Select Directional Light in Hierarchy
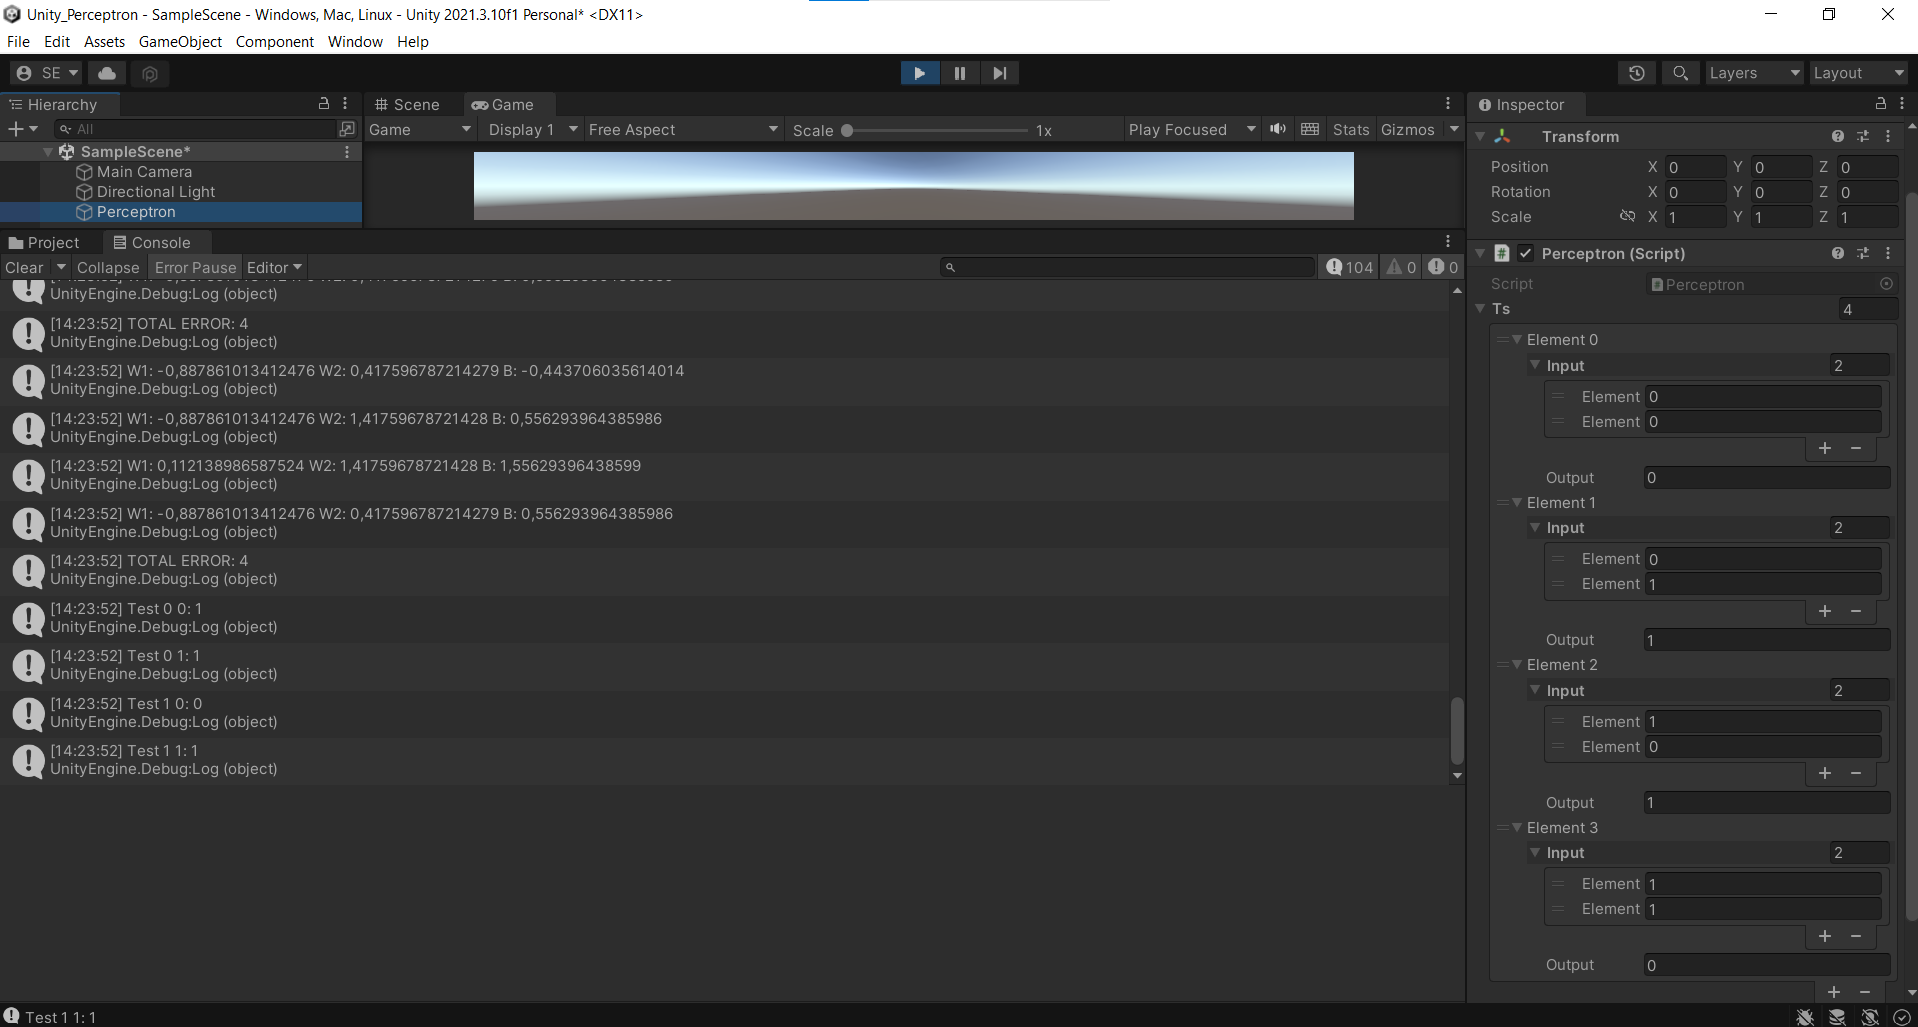Image resolution: width=1918 pixels, height=1027 pixels. tap(156, 192)
